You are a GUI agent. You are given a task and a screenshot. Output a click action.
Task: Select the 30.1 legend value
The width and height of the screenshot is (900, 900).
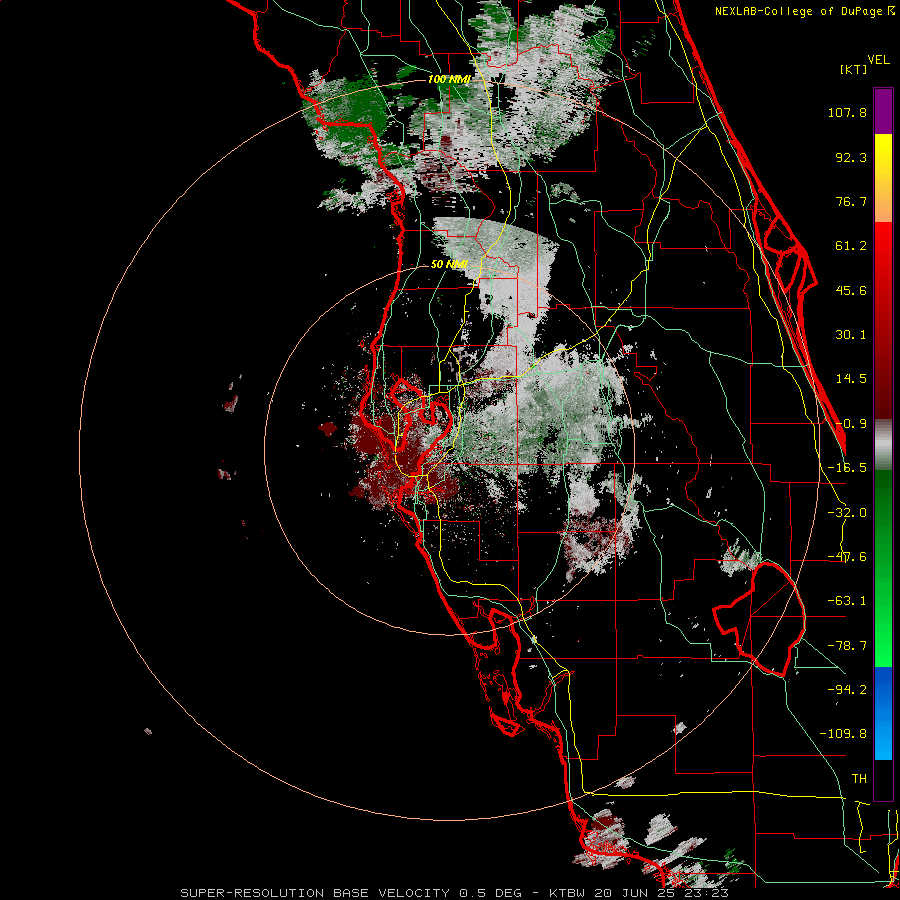(851, 335)
